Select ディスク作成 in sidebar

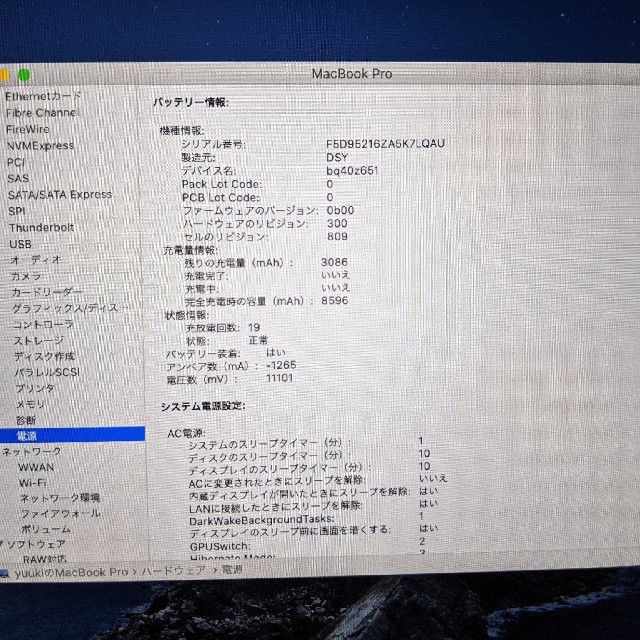[x=44, y=356]
